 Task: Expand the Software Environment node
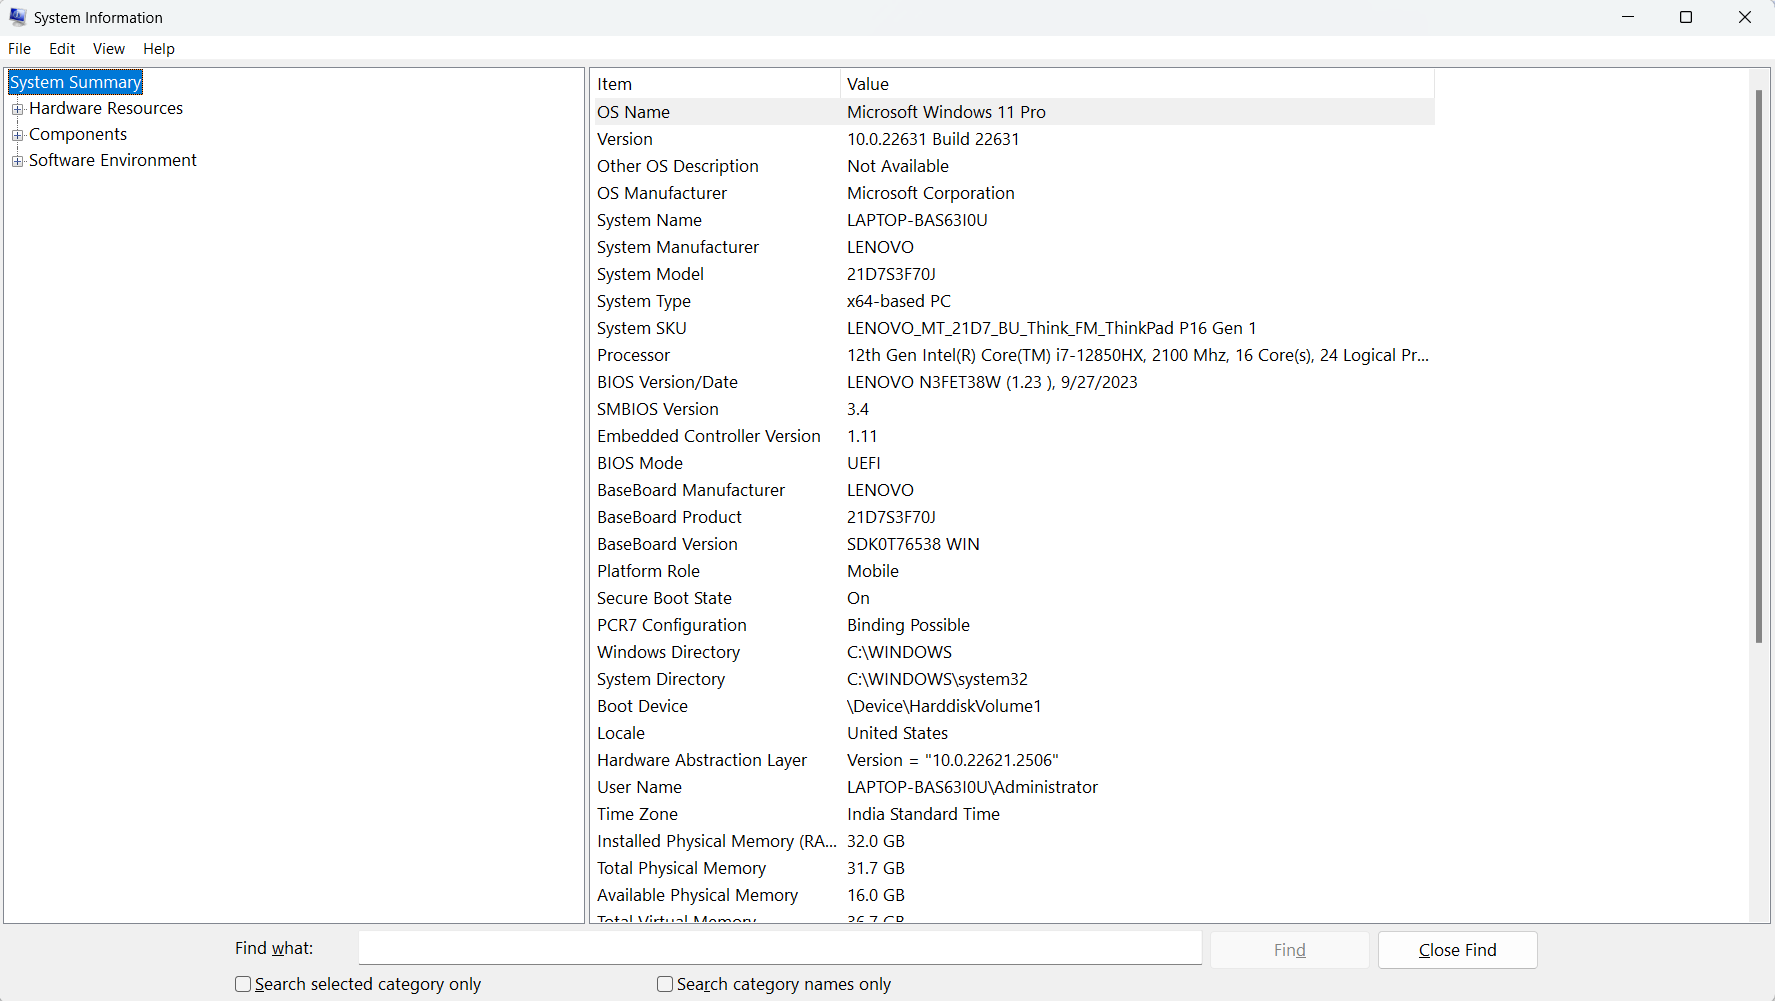[x=17, y=160]
